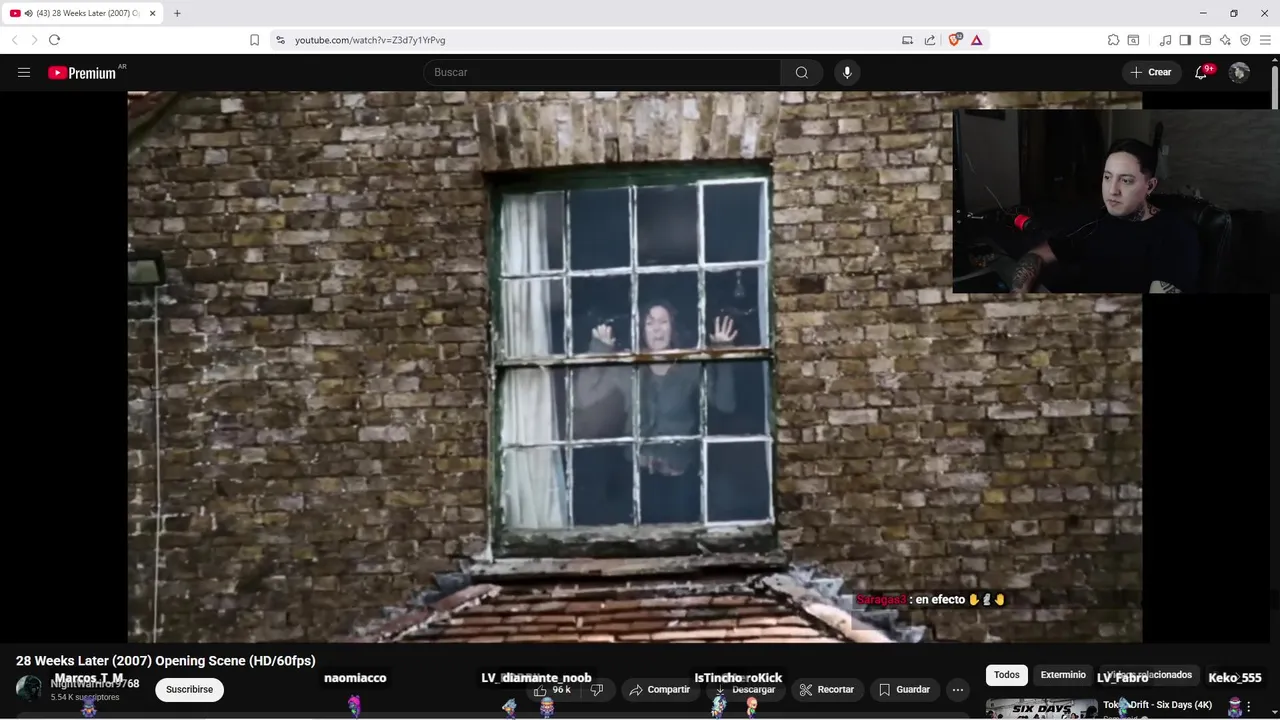Image resolution: width=1280 pixels, height=720 pixels.
Task: Click Recortar clip button
Action: pyautogui.click(x=827, y=690)
